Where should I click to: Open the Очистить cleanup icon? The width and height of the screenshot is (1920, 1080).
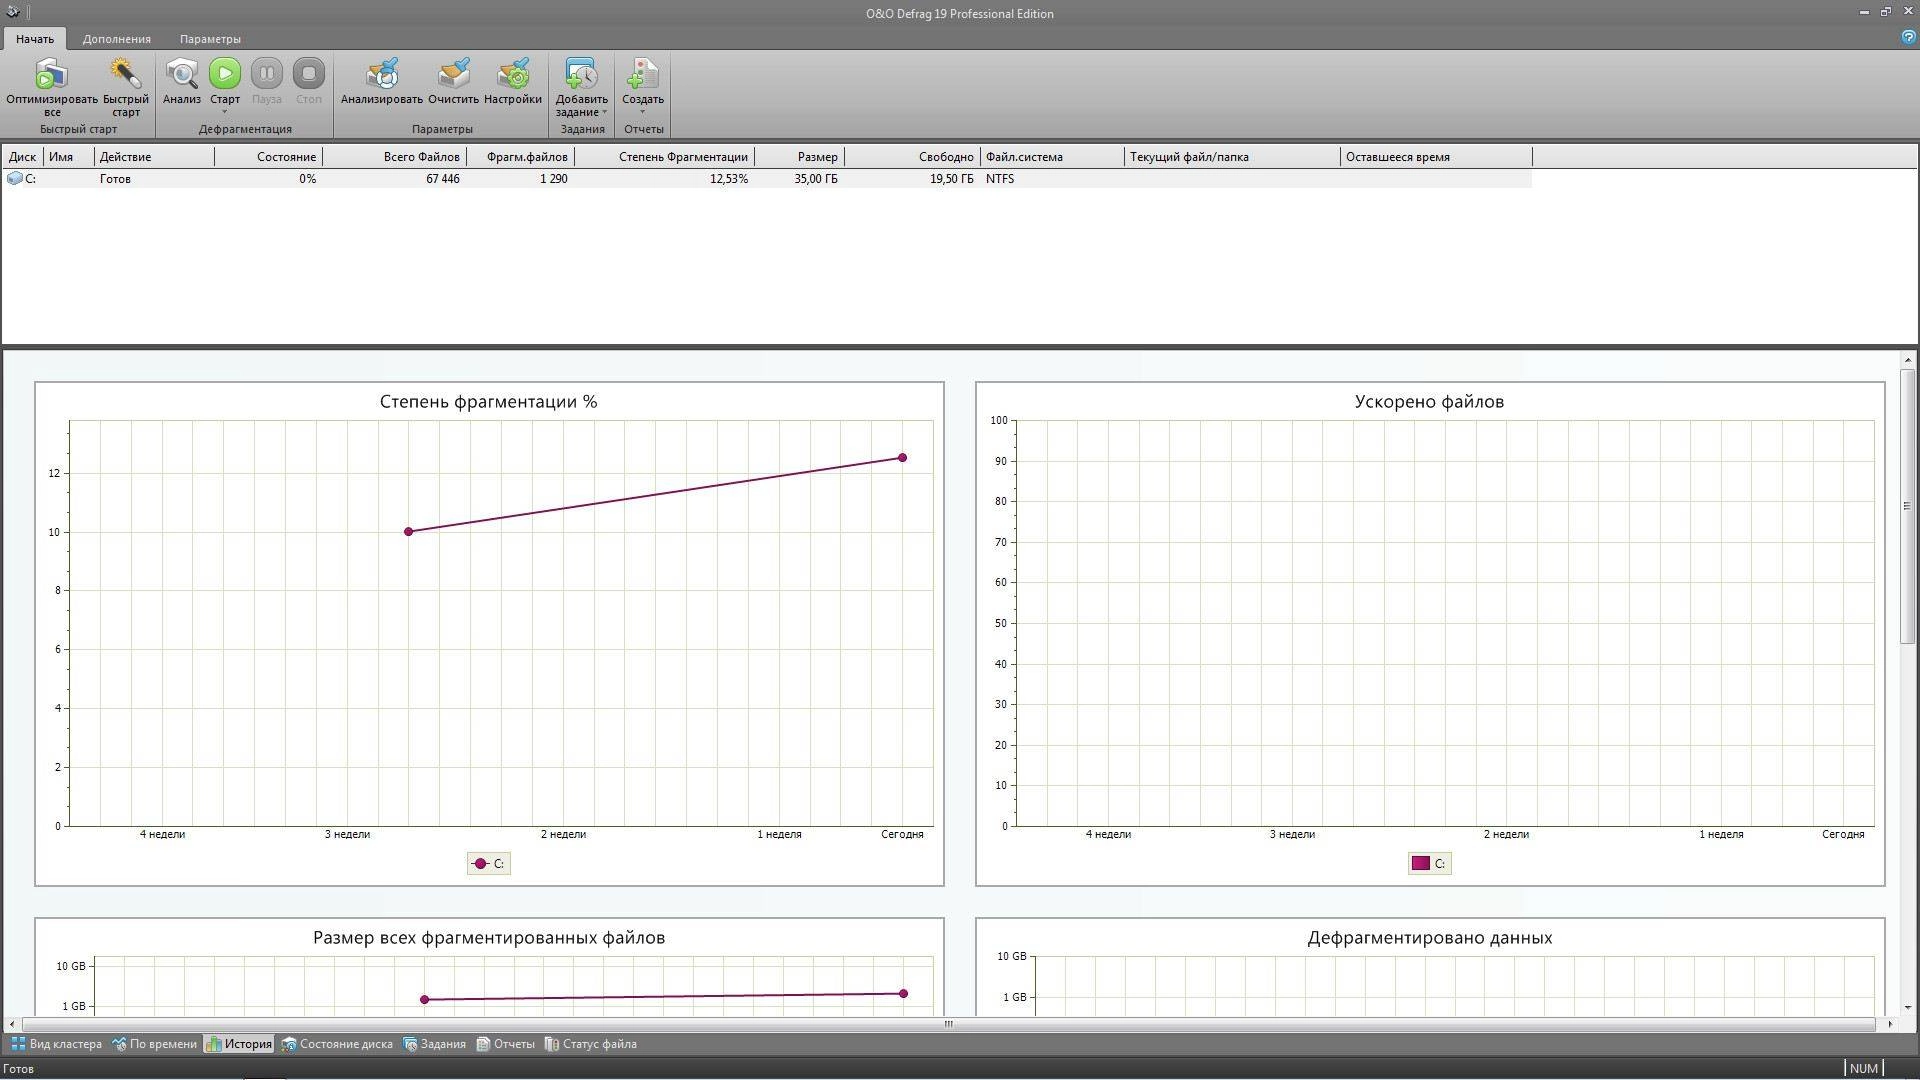pos(453,75)
